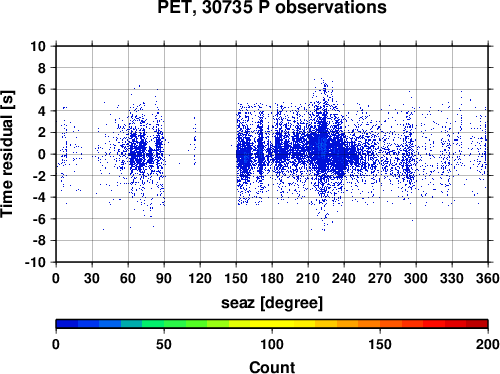This screenshot has width=500, height=374.
Task: Click the colorbar tick label 100
Action: [x=272, y=344]
